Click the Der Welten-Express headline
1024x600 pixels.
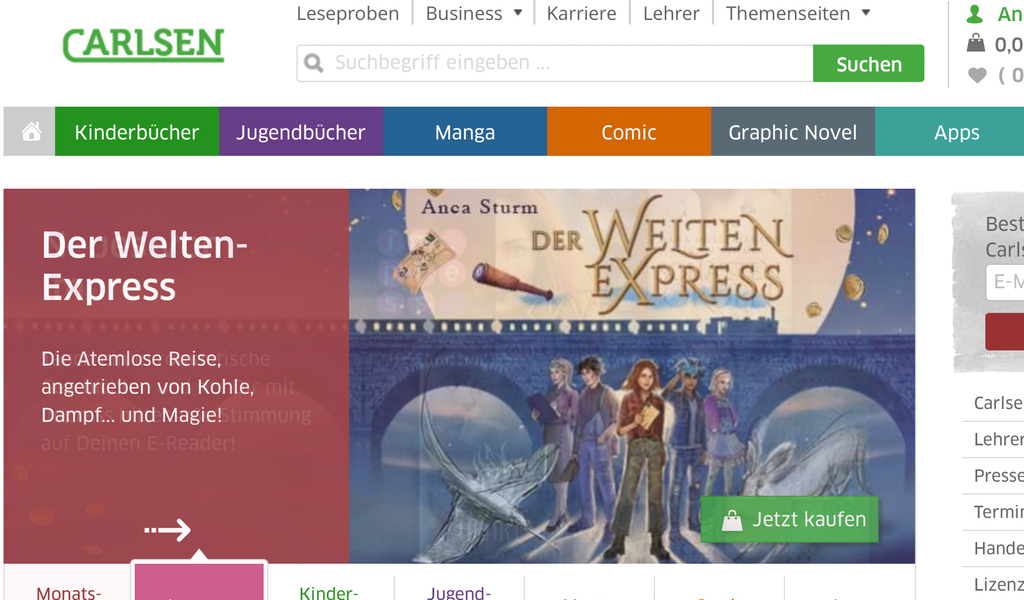tap(144, 266)
